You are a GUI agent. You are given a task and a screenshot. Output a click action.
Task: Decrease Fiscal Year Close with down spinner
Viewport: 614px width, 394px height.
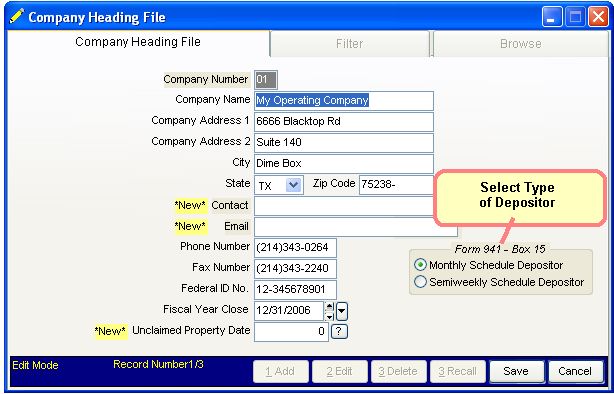tap(330, 316)
